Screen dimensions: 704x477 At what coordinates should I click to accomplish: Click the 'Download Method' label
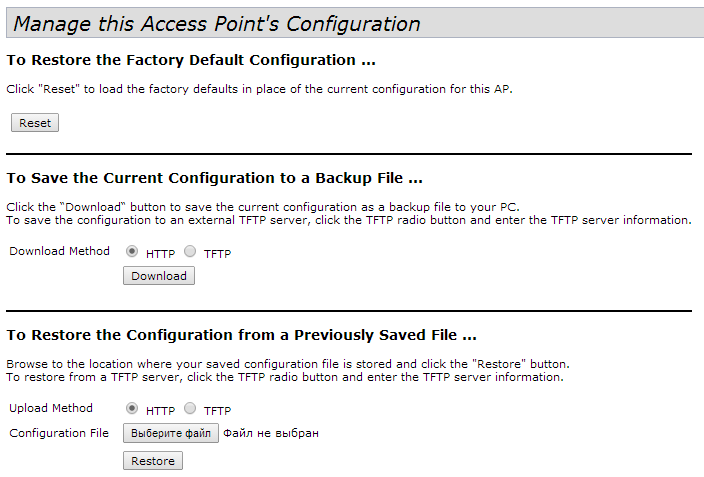pos(60,251)
